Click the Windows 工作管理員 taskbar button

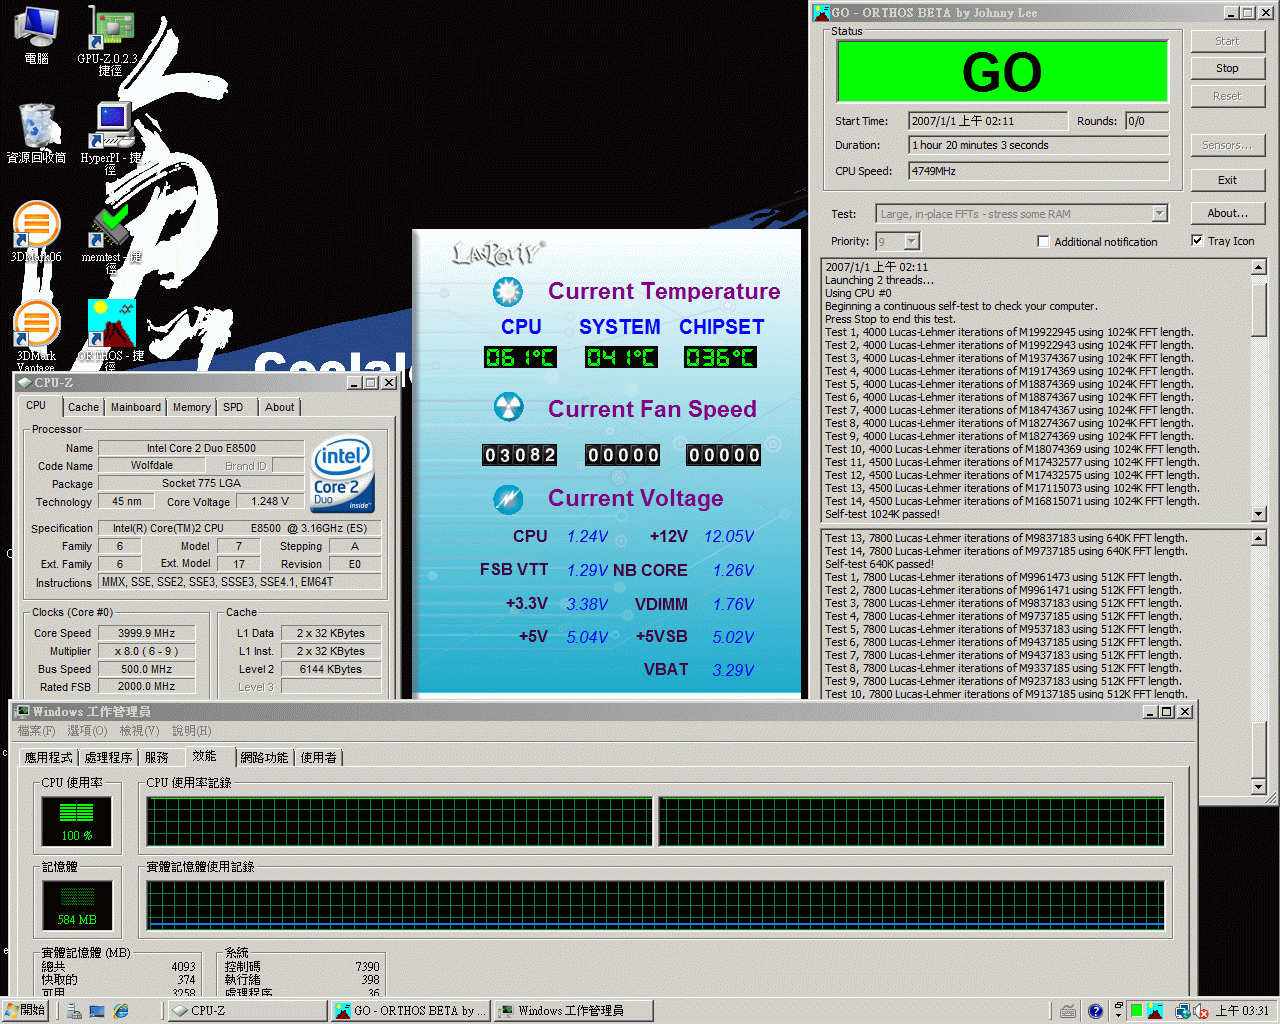574,1011
